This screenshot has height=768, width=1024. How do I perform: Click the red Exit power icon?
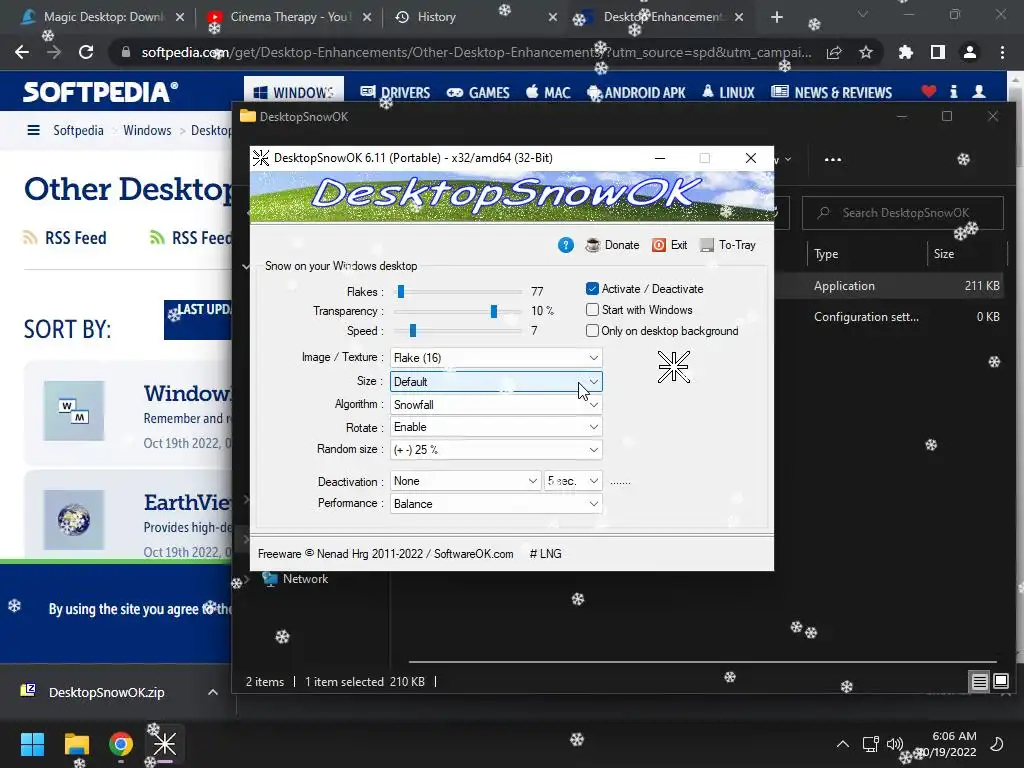[669, 245]
